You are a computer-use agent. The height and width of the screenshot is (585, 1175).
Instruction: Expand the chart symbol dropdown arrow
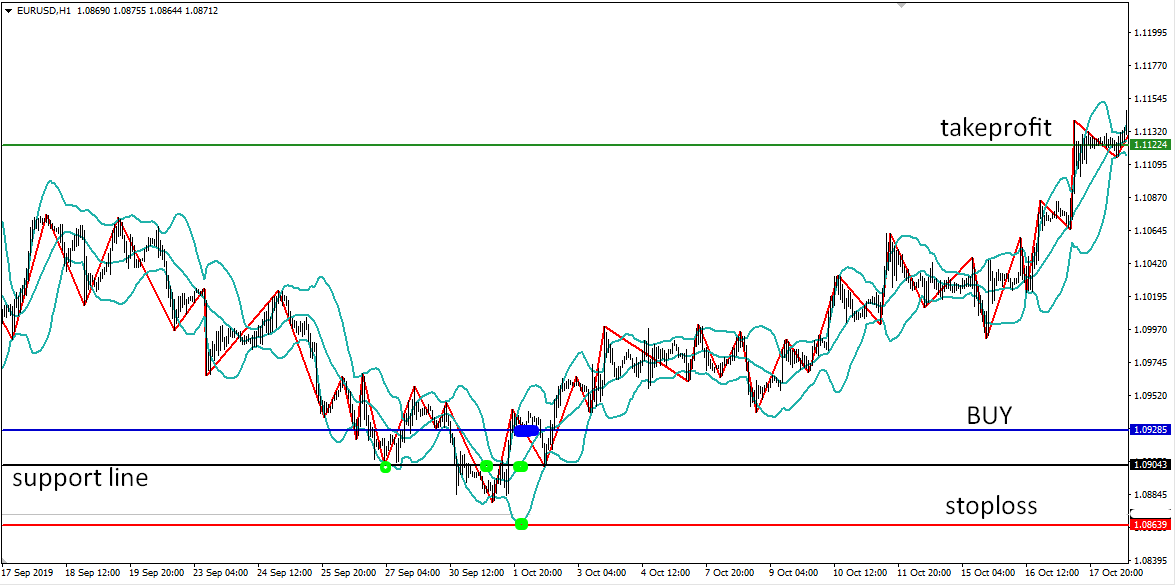coord(8,10)
